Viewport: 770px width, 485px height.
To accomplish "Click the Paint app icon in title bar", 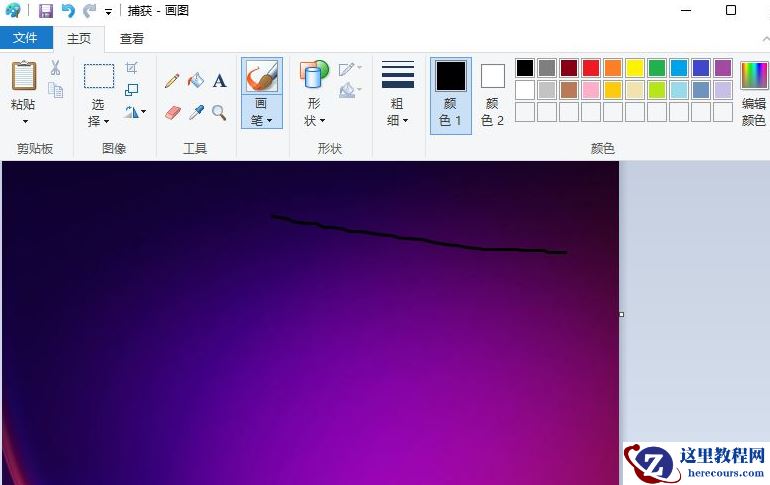I will (13, 10).
